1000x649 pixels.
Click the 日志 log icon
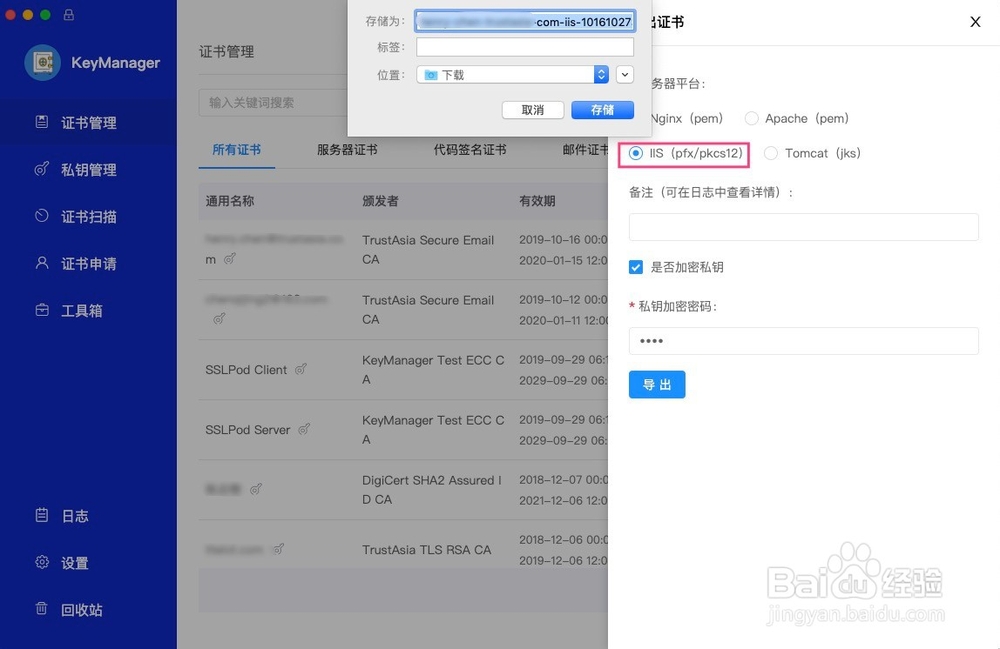pos(41,515)
